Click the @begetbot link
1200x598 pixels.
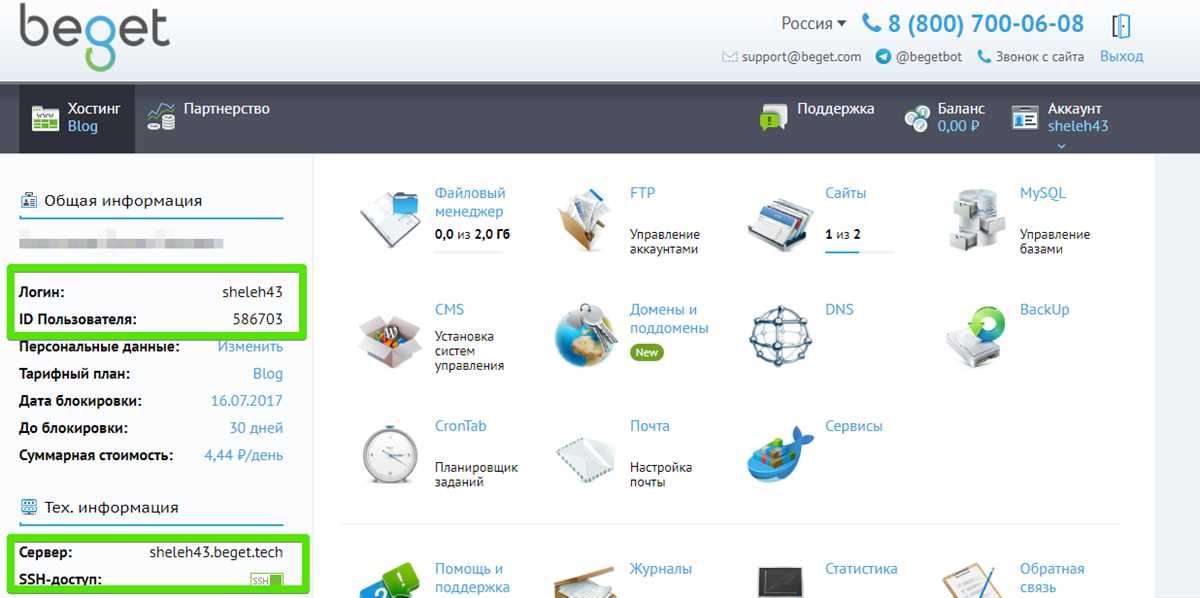point(929,57)
